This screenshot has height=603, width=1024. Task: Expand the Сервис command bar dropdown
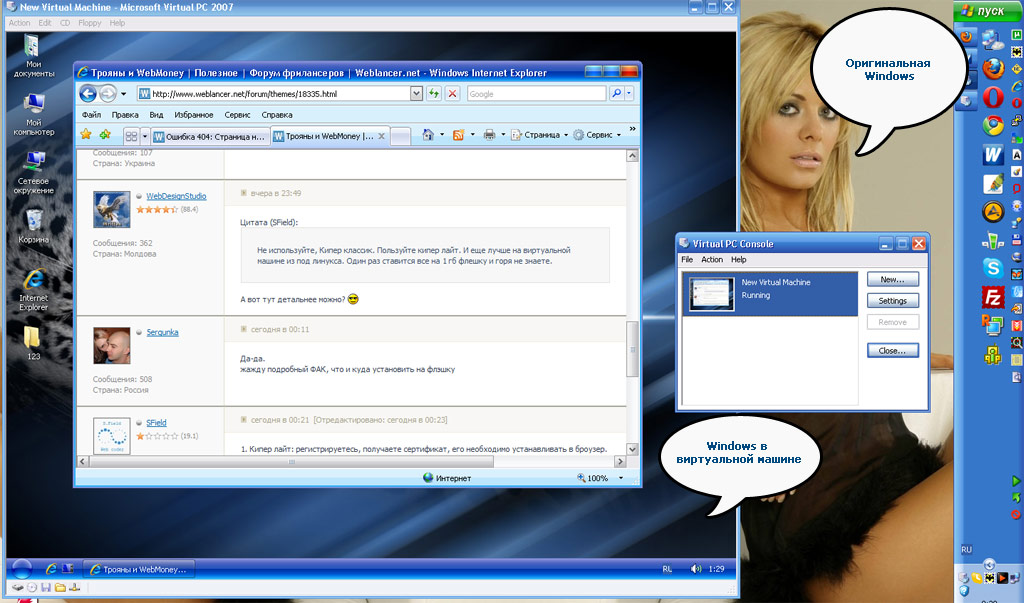(x=618, y=135)
